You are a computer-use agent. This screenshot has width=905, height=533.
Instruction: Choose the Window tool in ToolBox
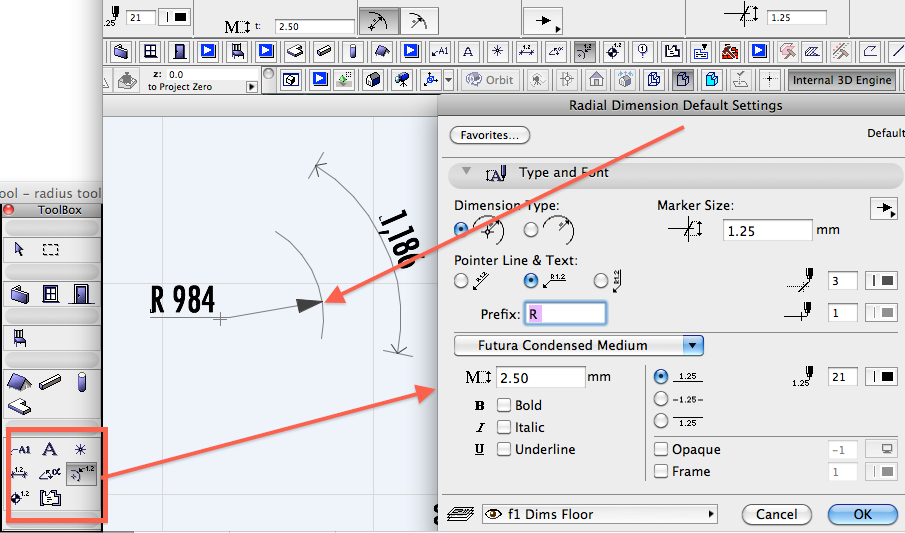point(51,294)
